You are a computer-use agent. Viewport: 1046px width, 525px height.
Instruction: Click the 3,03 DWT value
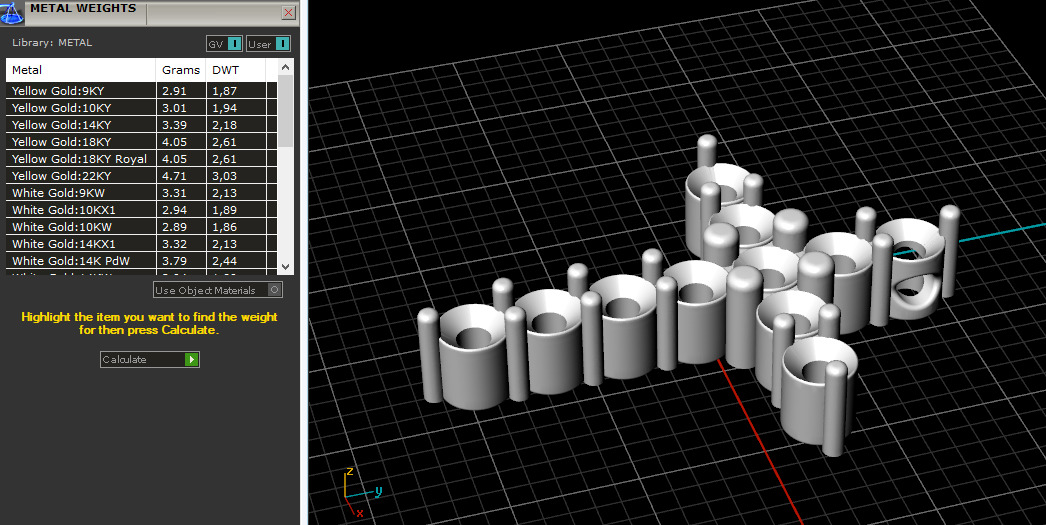[225, 176]
